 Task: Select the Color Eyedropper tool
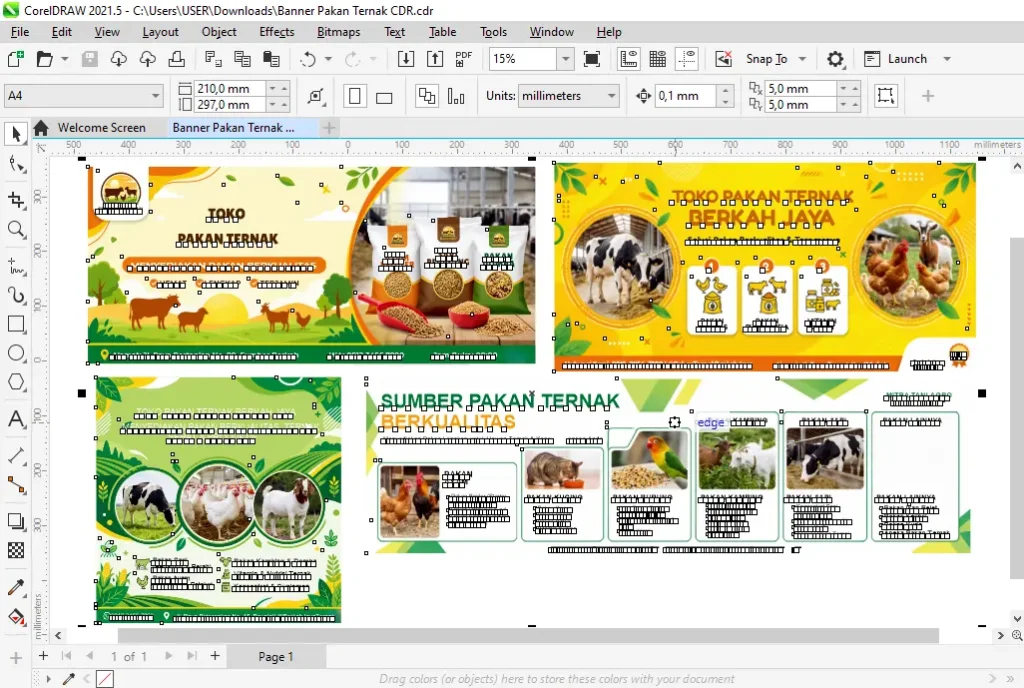pos(16,587)
